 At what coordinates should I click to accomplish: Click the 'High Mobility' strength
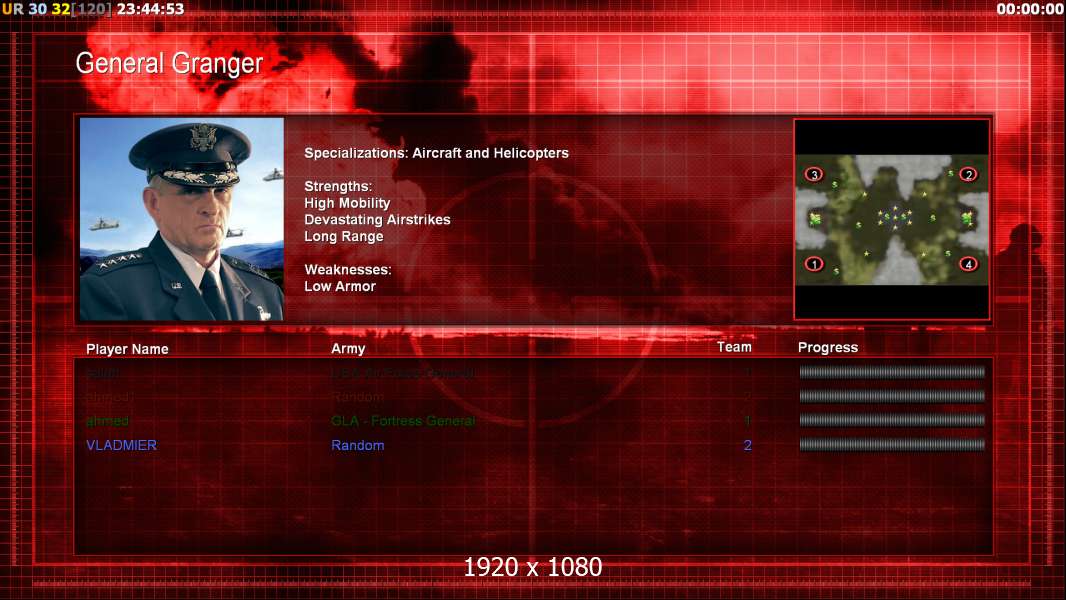(x=347, y=203)
